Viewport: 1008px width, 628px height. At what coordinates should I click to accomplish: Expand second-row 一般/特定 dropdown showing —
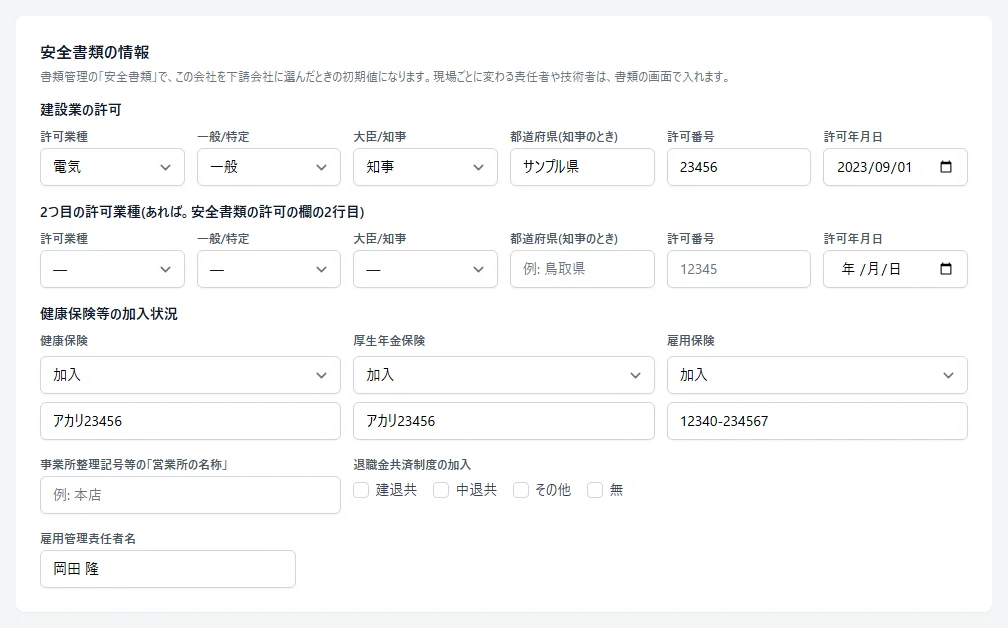click(269, 269)
